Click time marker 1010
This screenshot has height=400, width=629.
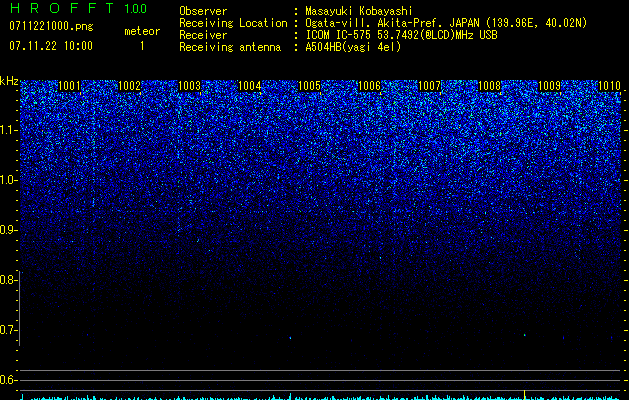tap(609, 86)
